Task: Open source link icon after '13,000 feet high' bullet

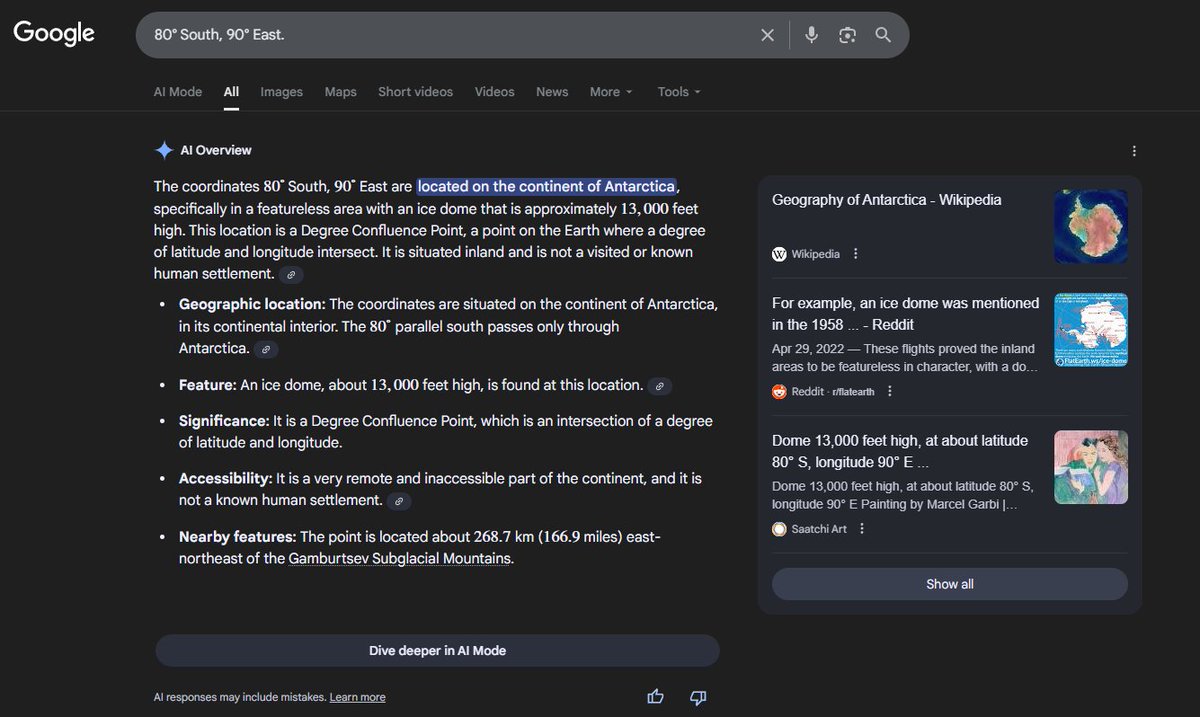Action: 660,386
